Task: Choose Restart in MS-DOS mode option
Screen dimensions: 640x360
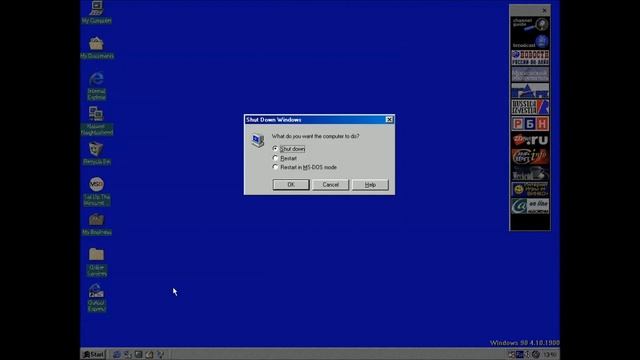Action: click(305, 167)
